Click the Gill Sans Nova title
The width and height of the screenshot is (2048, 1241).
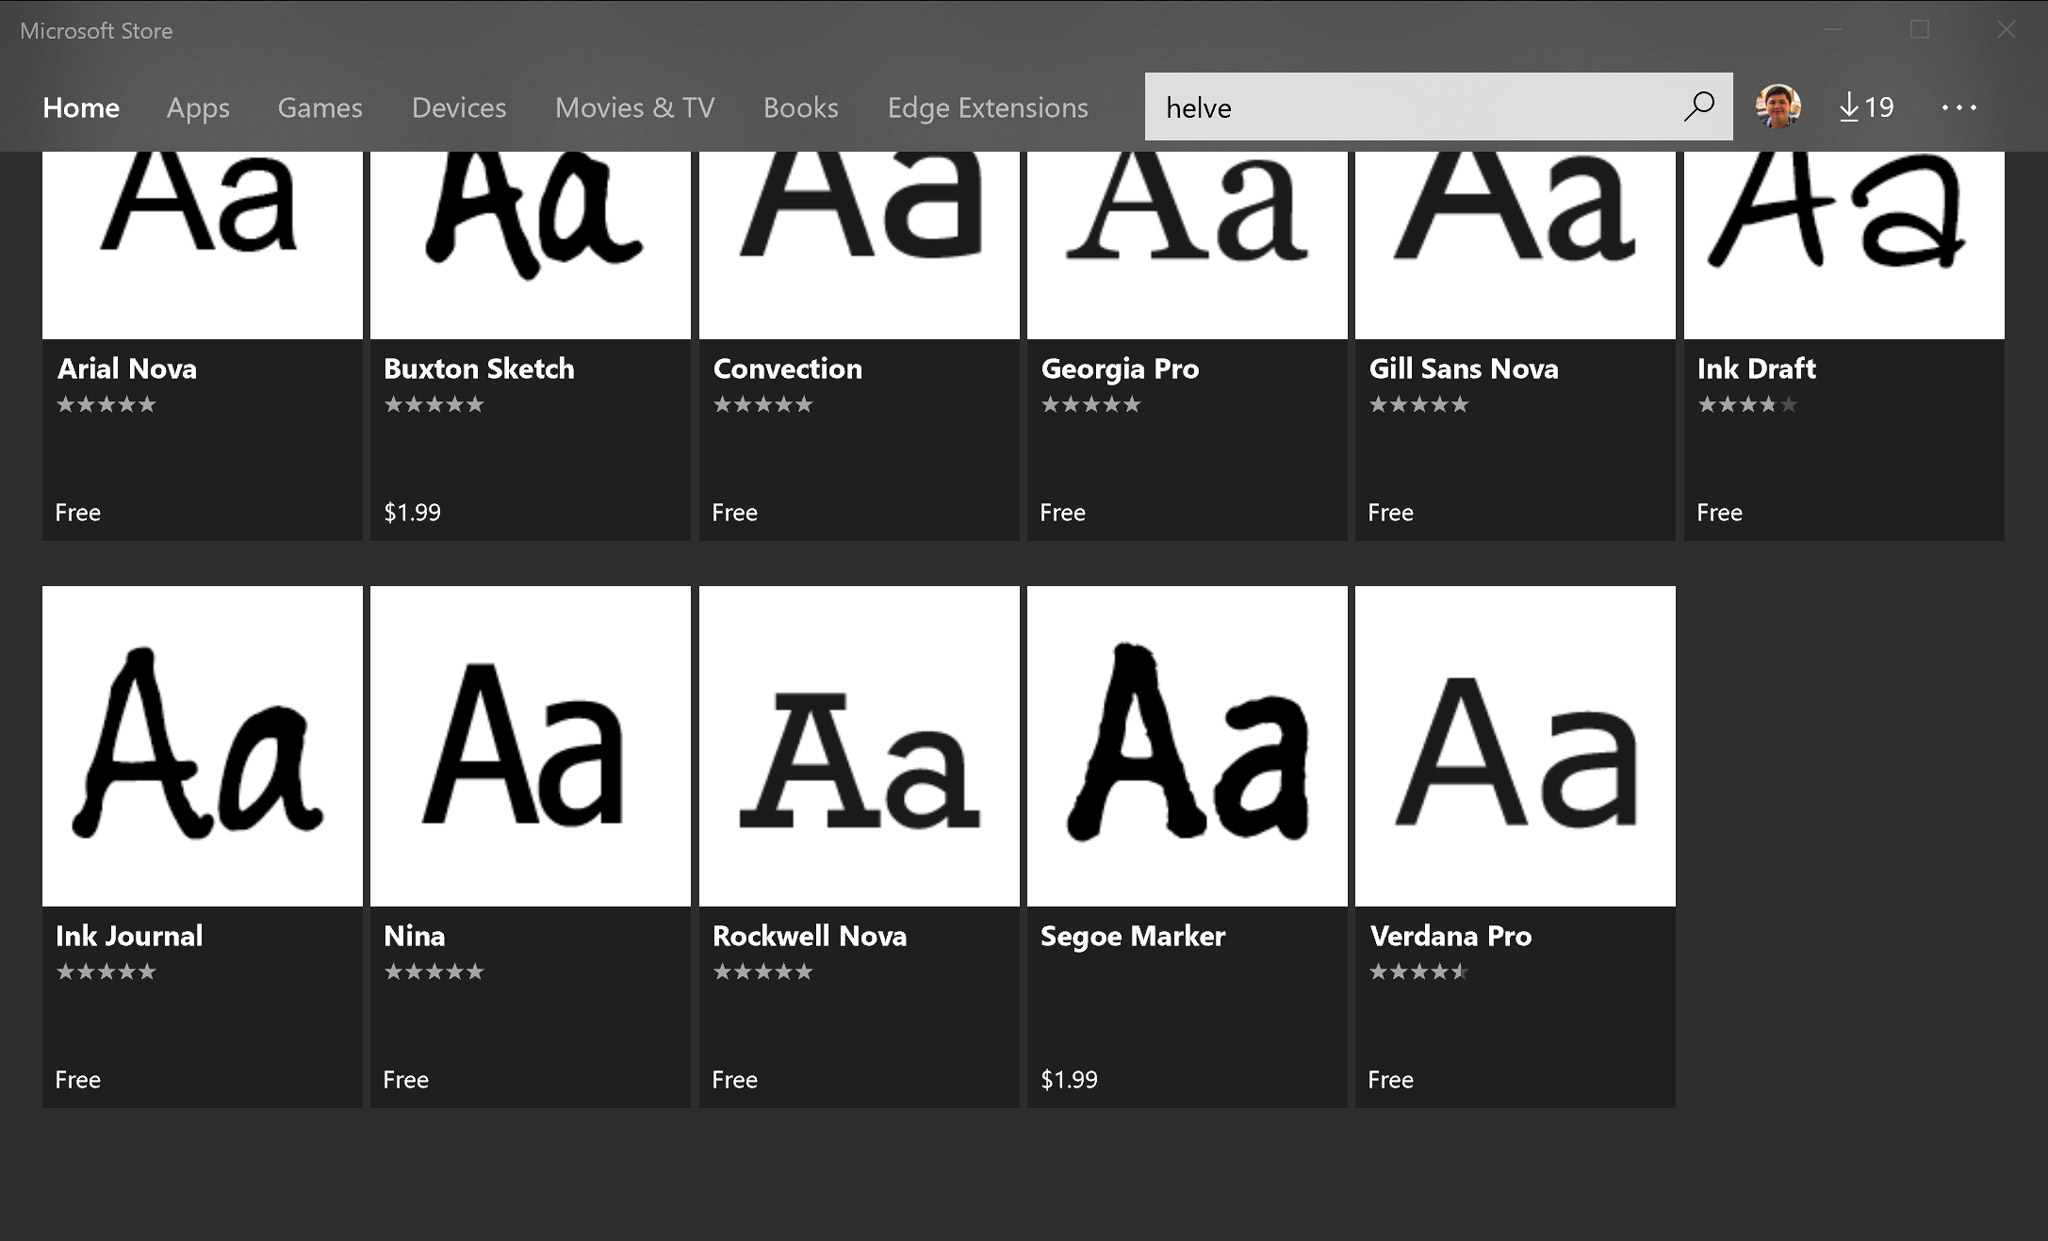(x=1463, y=369)
